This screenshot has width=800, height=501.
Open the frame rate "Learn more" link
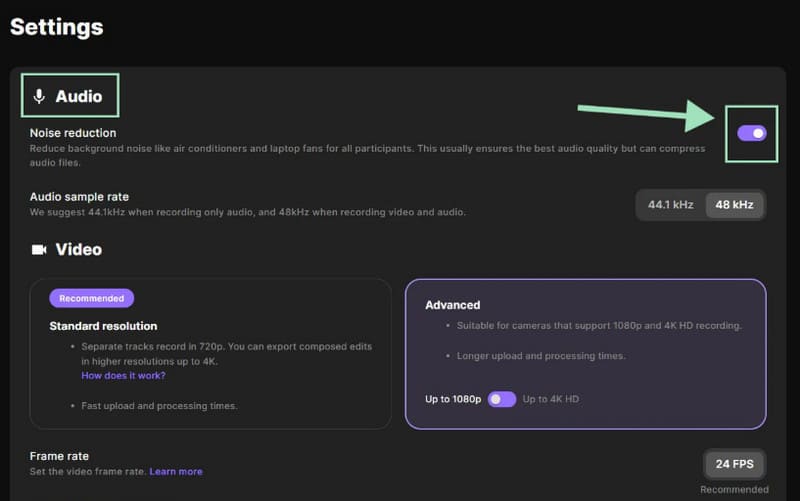tap(176, 471)
